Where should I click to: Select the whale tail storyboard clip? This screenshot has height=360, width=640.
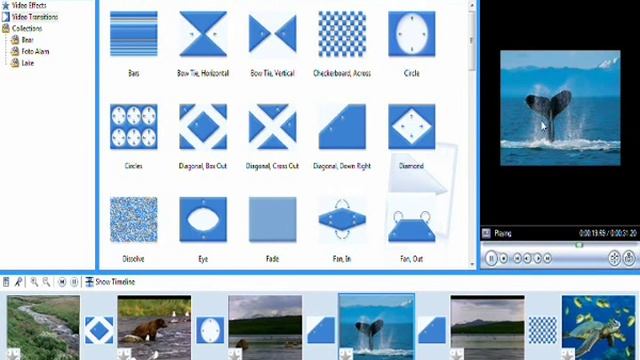[x=376, y=327]
